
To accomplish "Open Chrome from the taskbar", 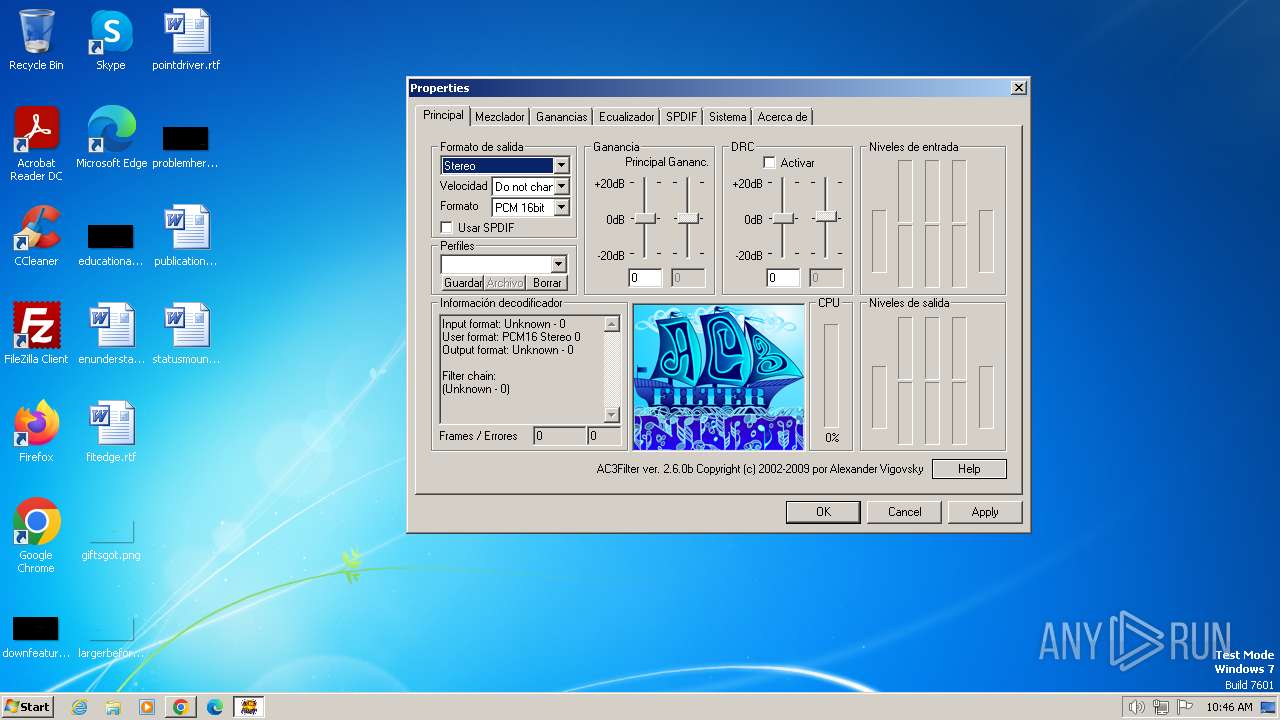I will (181, 707).
